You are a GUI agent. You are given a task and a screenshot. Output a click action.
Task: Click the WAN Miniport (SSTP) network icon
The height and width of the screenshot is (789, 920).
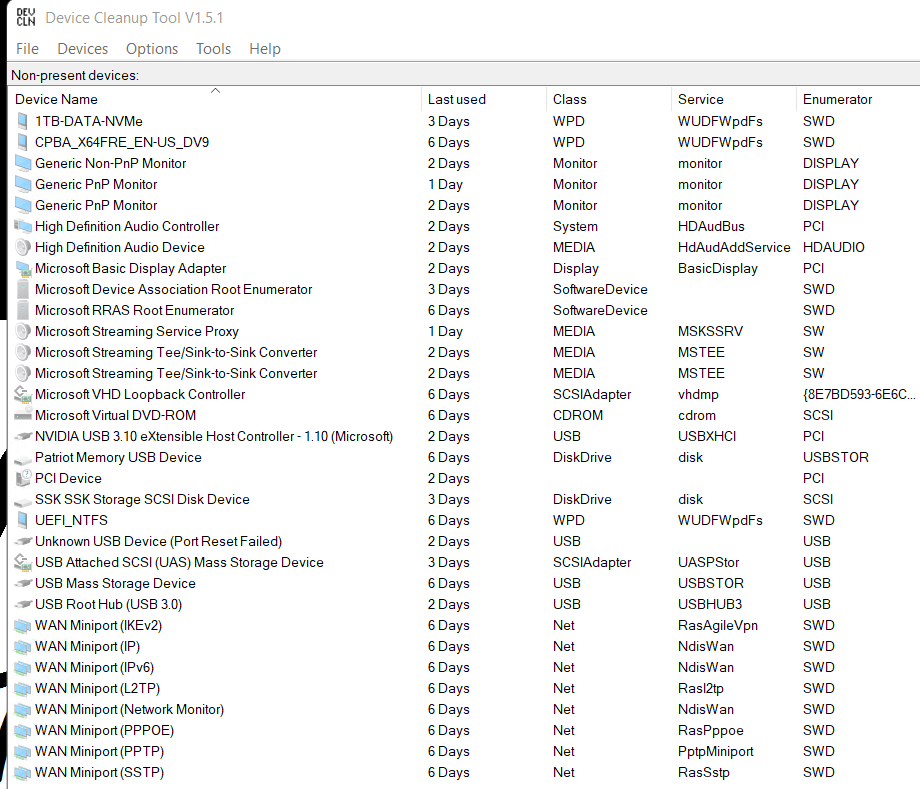23,772
